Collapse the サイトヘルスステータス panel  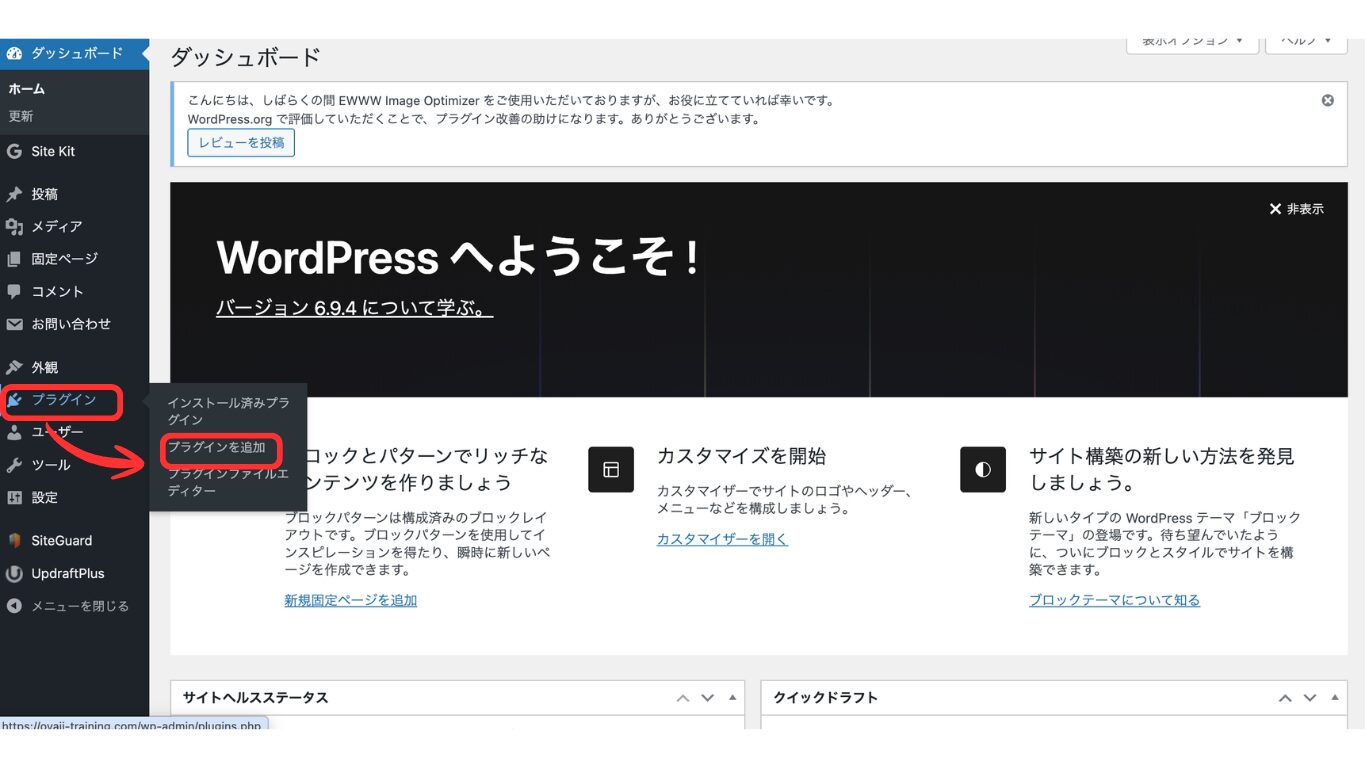(733, 698)
